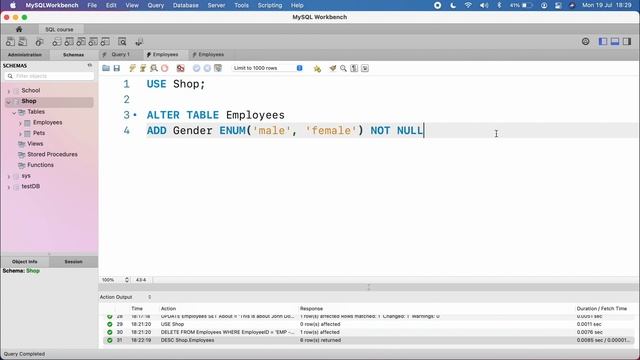Click the reconnect to DBMS icon
Viewport: 640px width, 360px height.
[139, 42]
